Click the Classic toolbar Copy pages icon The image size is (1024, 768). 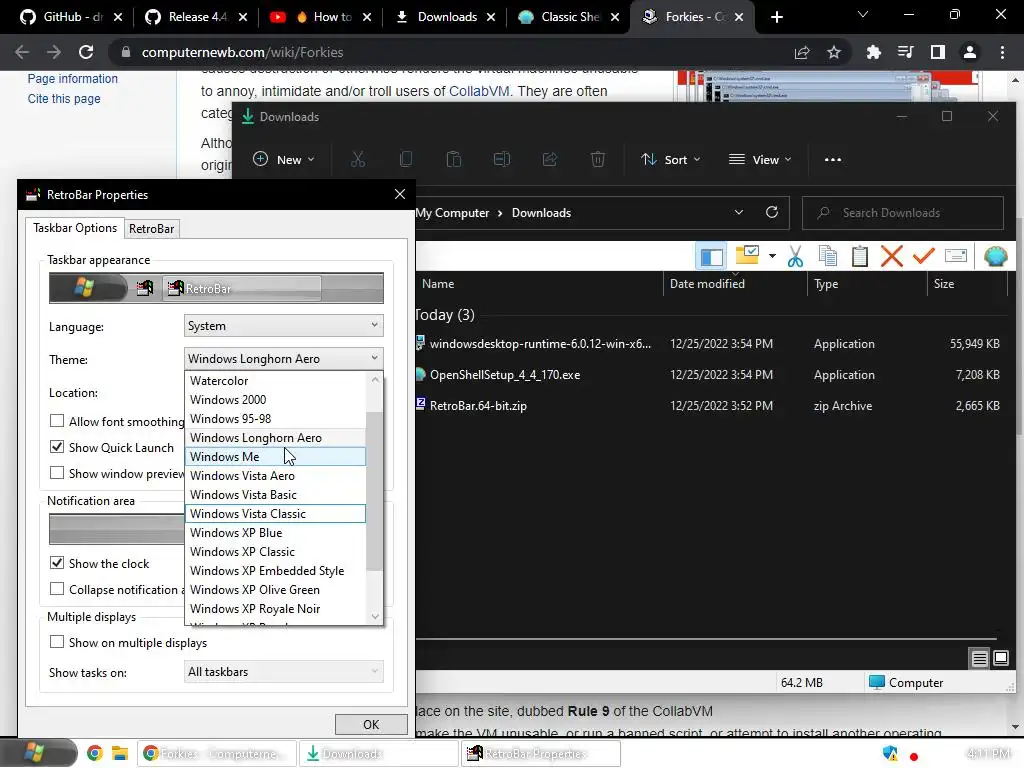[827, 257]
